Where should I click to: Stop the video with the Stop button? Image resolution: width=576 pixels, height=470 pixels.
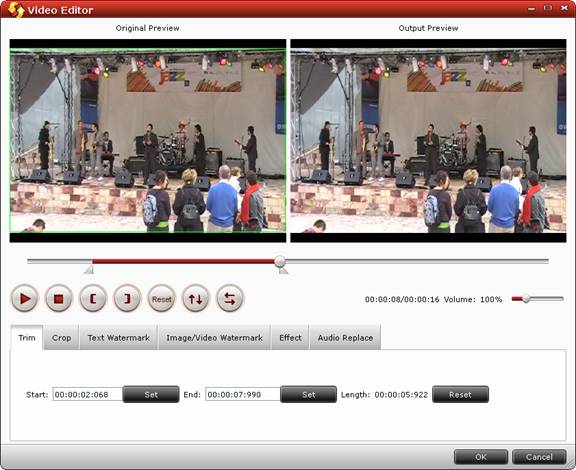click(x=59, y=298)
